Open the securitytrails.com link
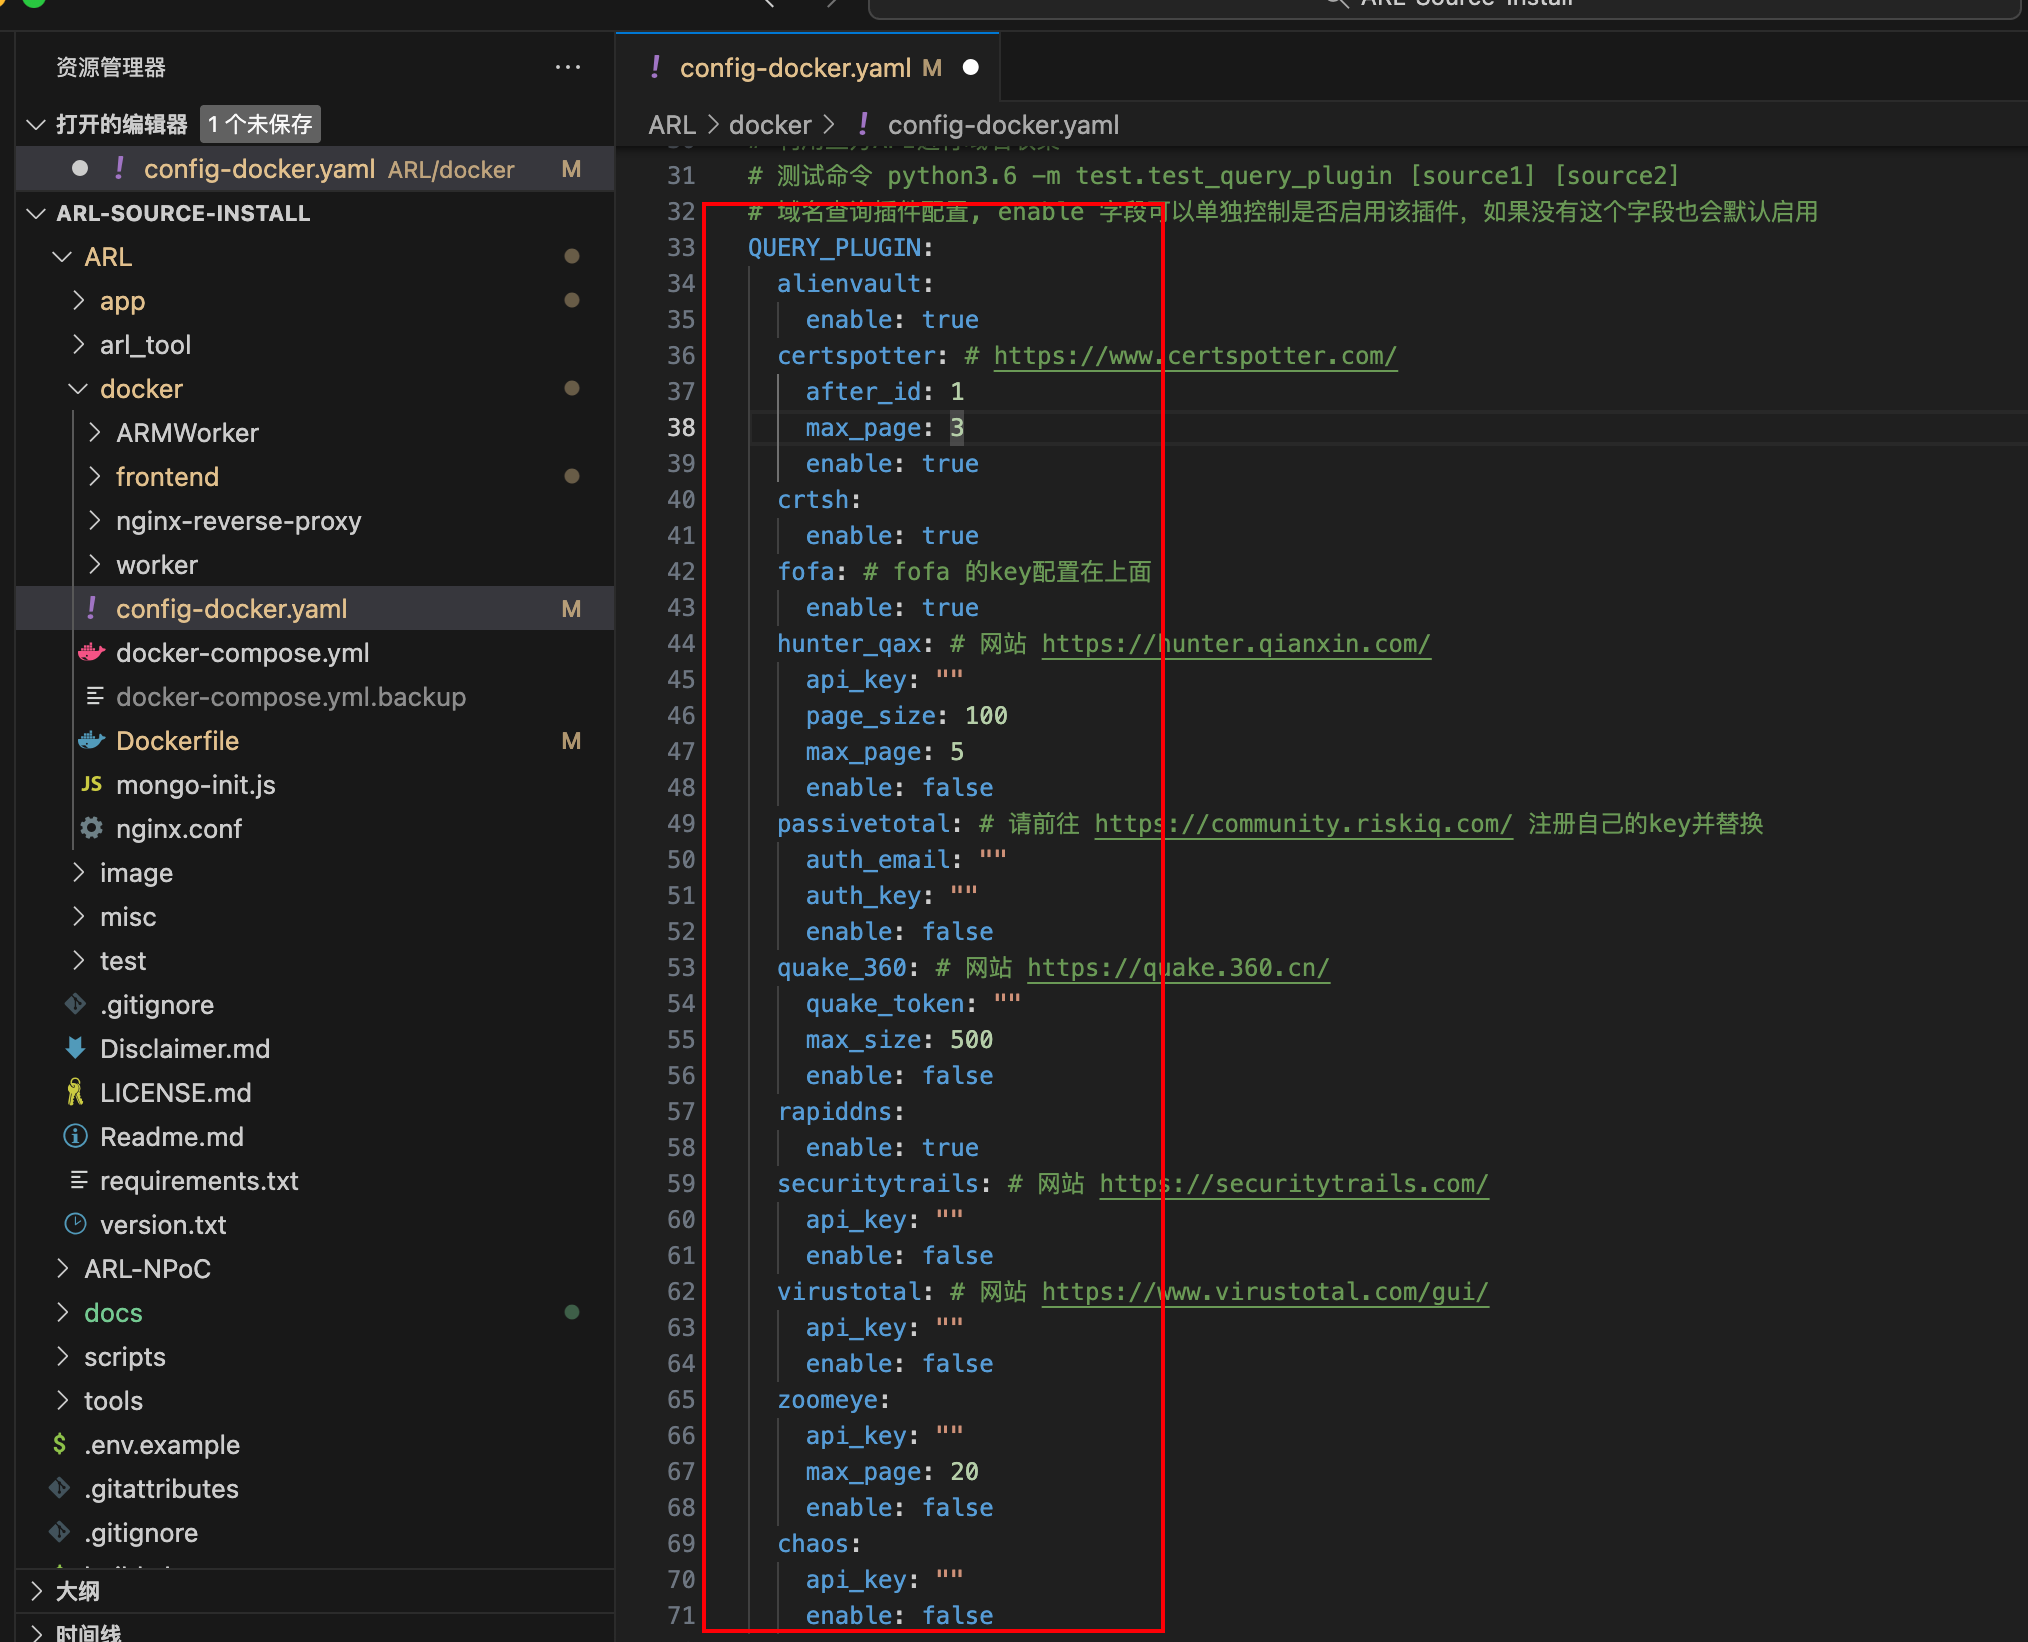Viewport: 2028px width, 1642px height. tap(1293, 1184)
